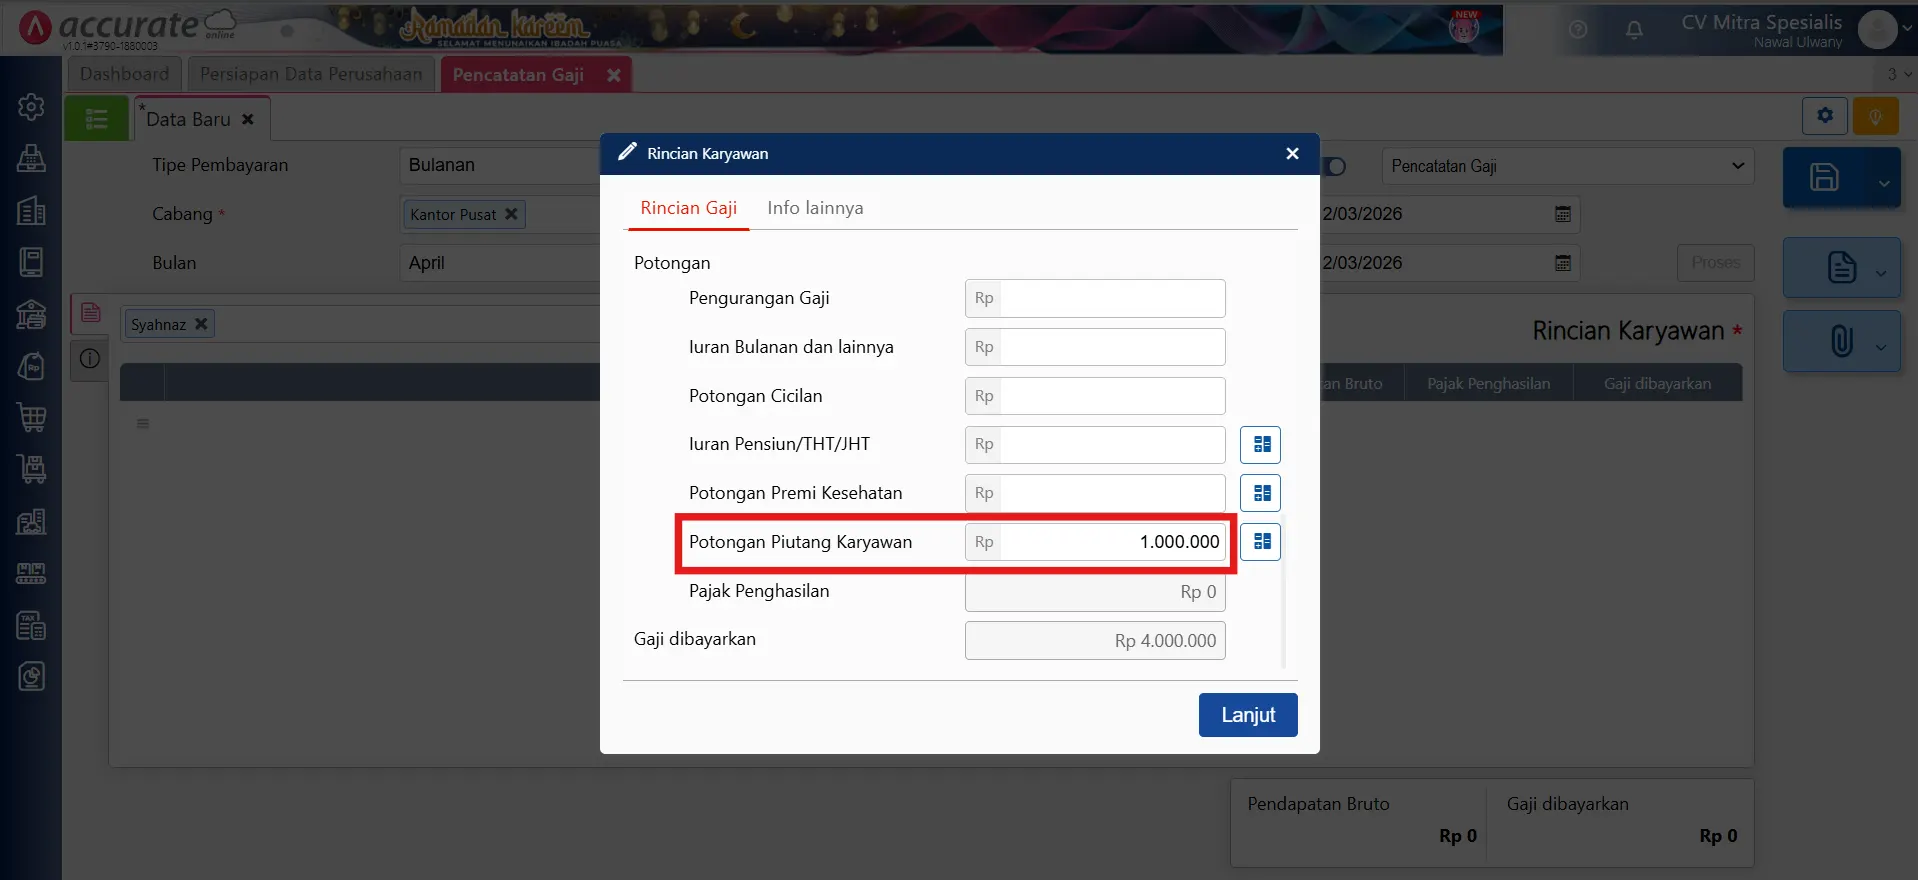Screen dimensions: 1918x880
Task: Click the NEW mascot icon in header
Action: 1464,27
